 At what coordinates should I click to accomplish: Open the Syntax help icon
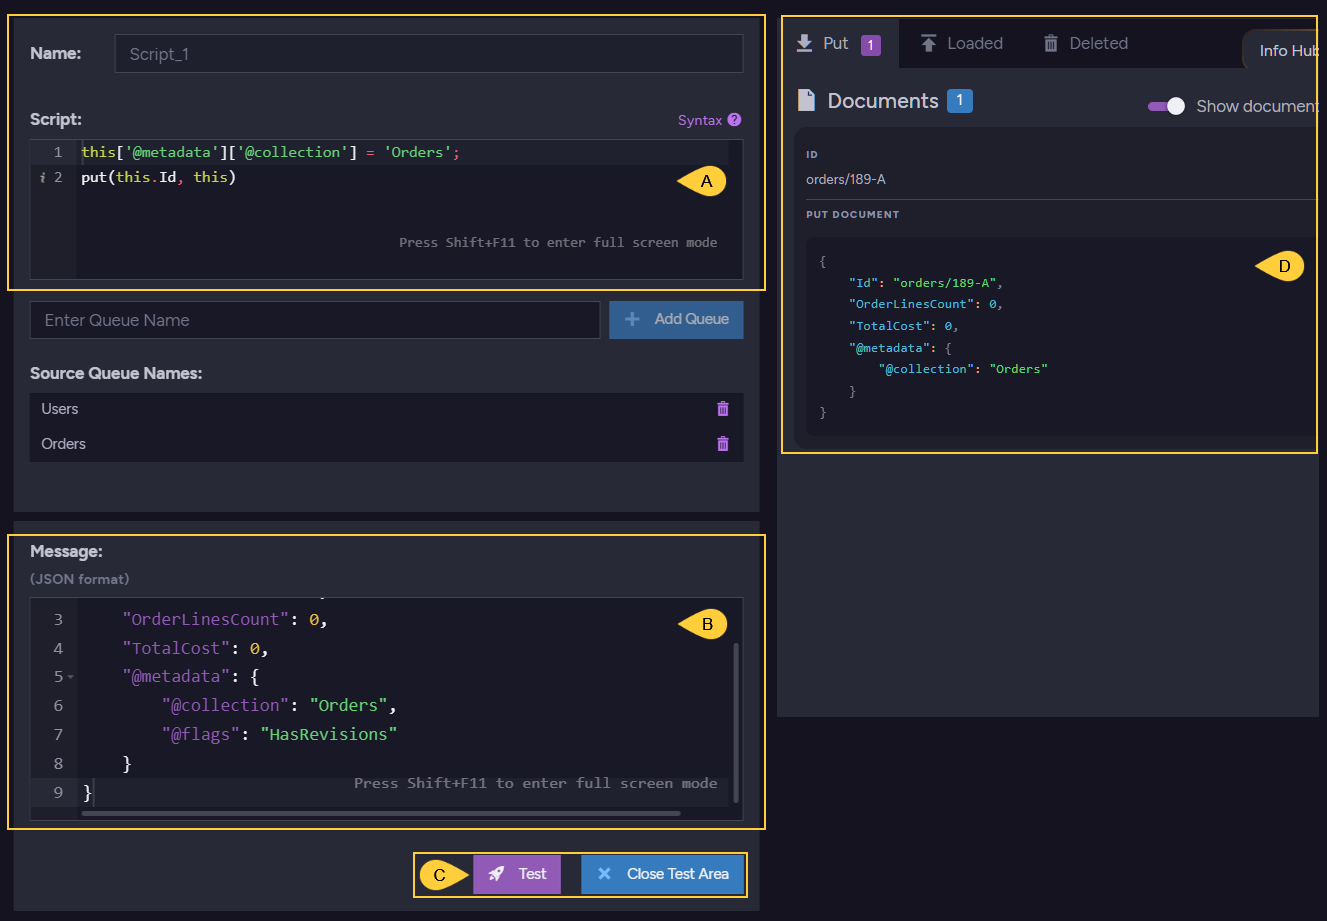point(734,120)
